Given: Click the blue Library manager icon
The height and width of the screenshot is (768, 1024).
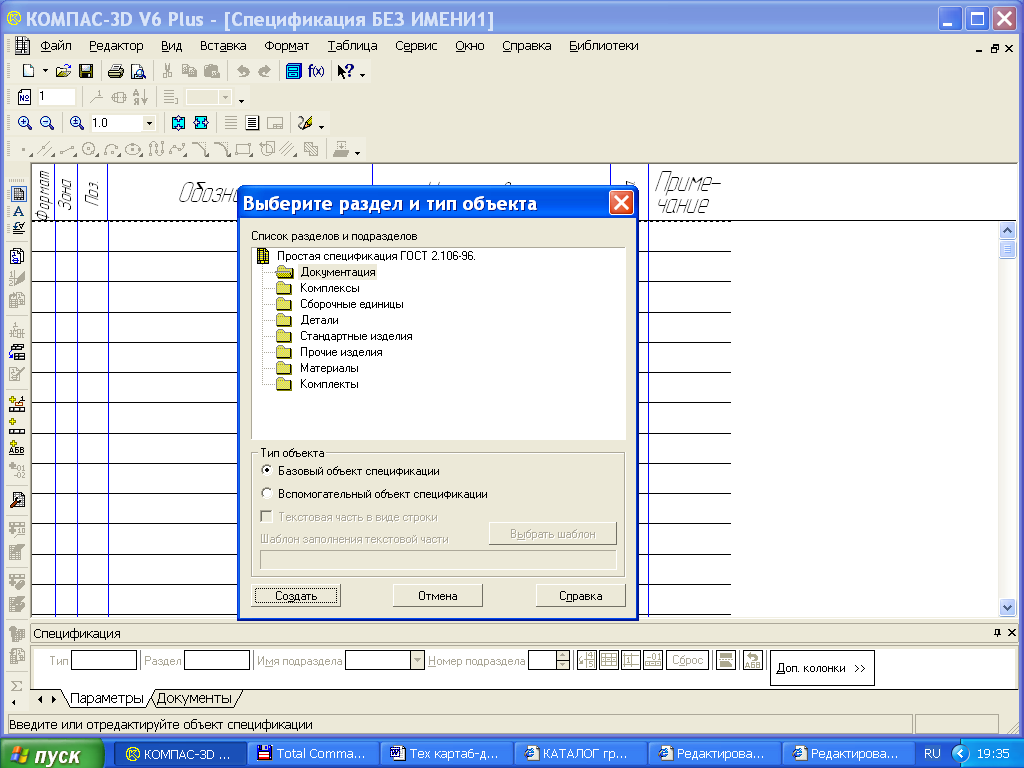Looking at the screenshot, I should (x=294, y=71).
